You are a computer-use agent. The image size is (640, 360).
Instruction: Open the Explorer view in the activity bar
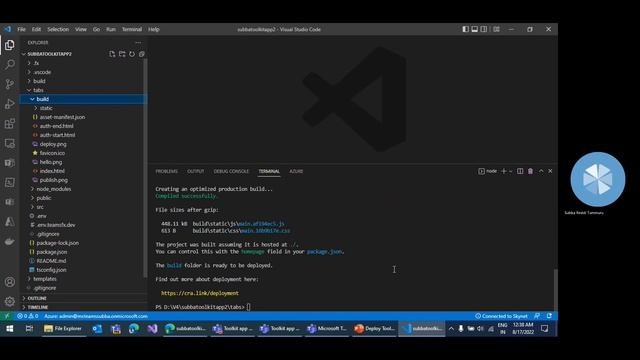(9, 45)
